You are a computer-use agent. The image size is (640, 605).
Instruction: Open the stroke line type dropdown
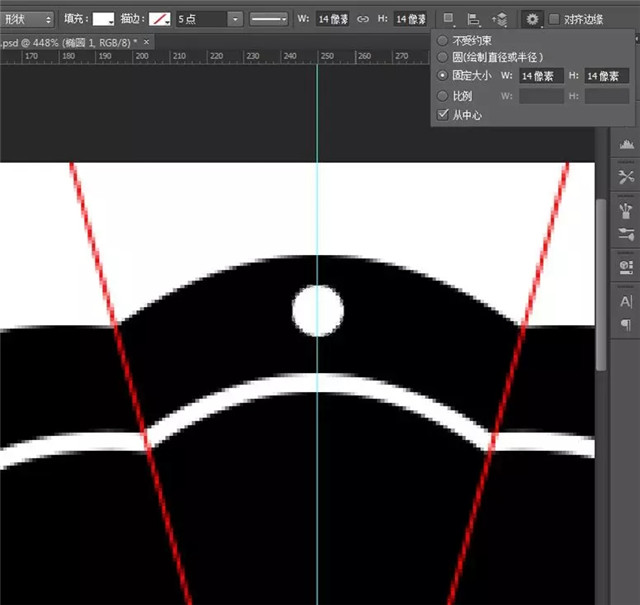(x=268, y=19)
